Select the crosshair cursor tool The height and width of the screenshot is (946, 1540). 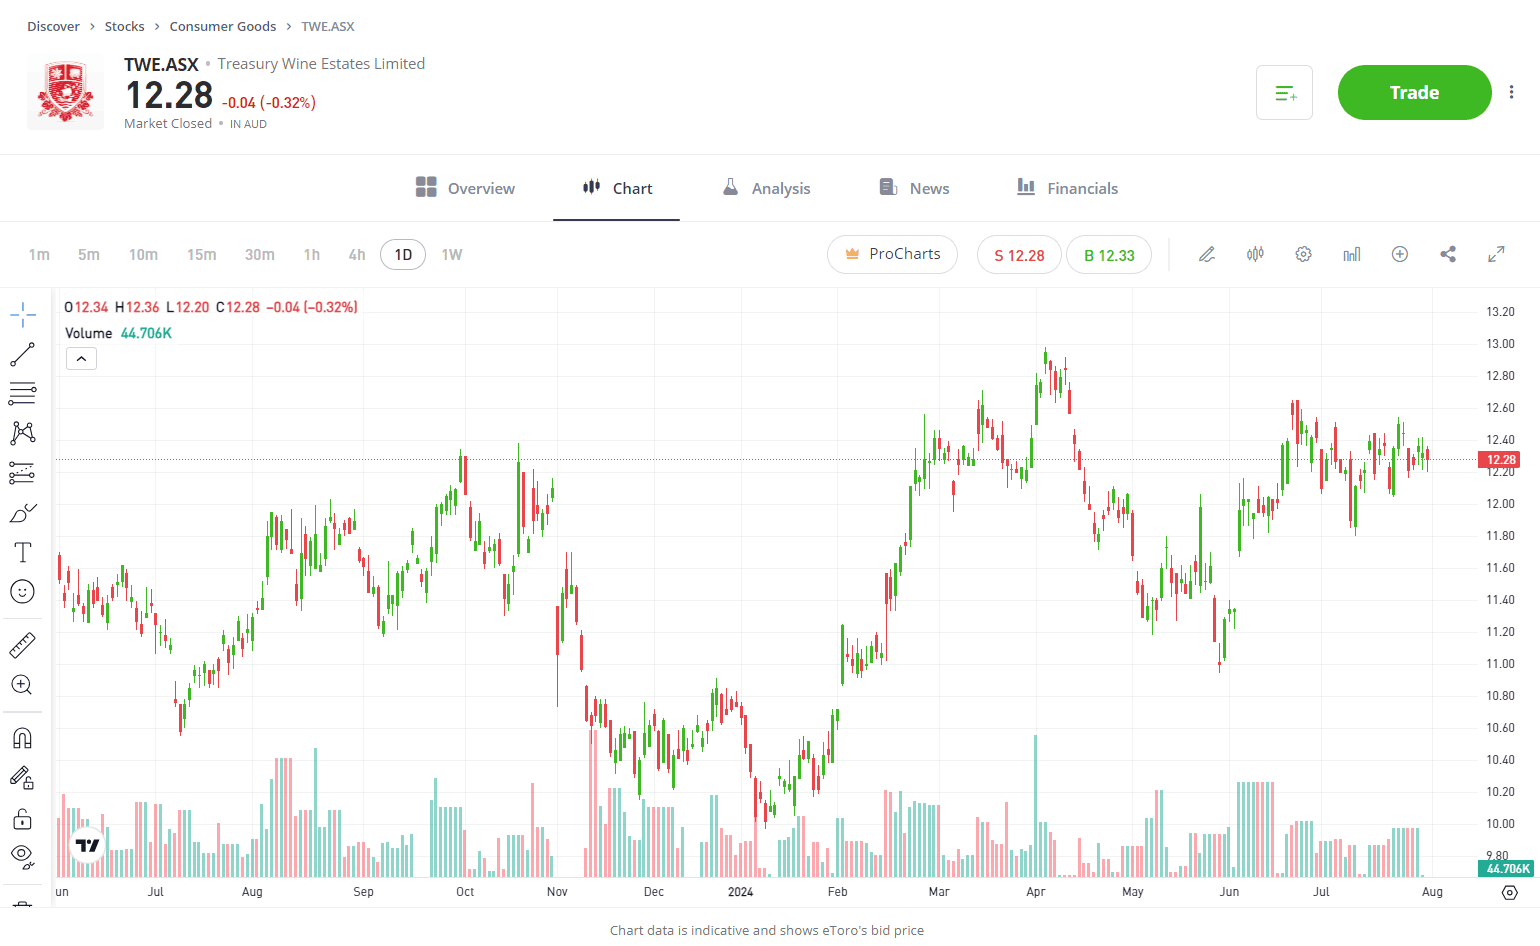[23, 315]
